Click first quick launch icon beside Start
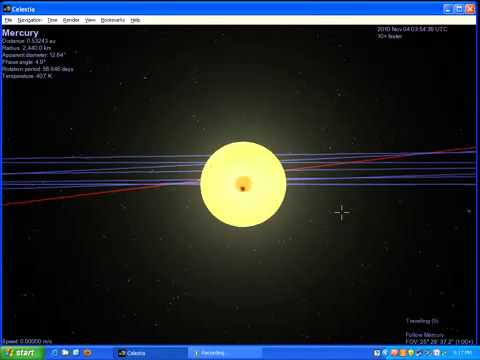480x360 pixels. (x=54, y=353)
